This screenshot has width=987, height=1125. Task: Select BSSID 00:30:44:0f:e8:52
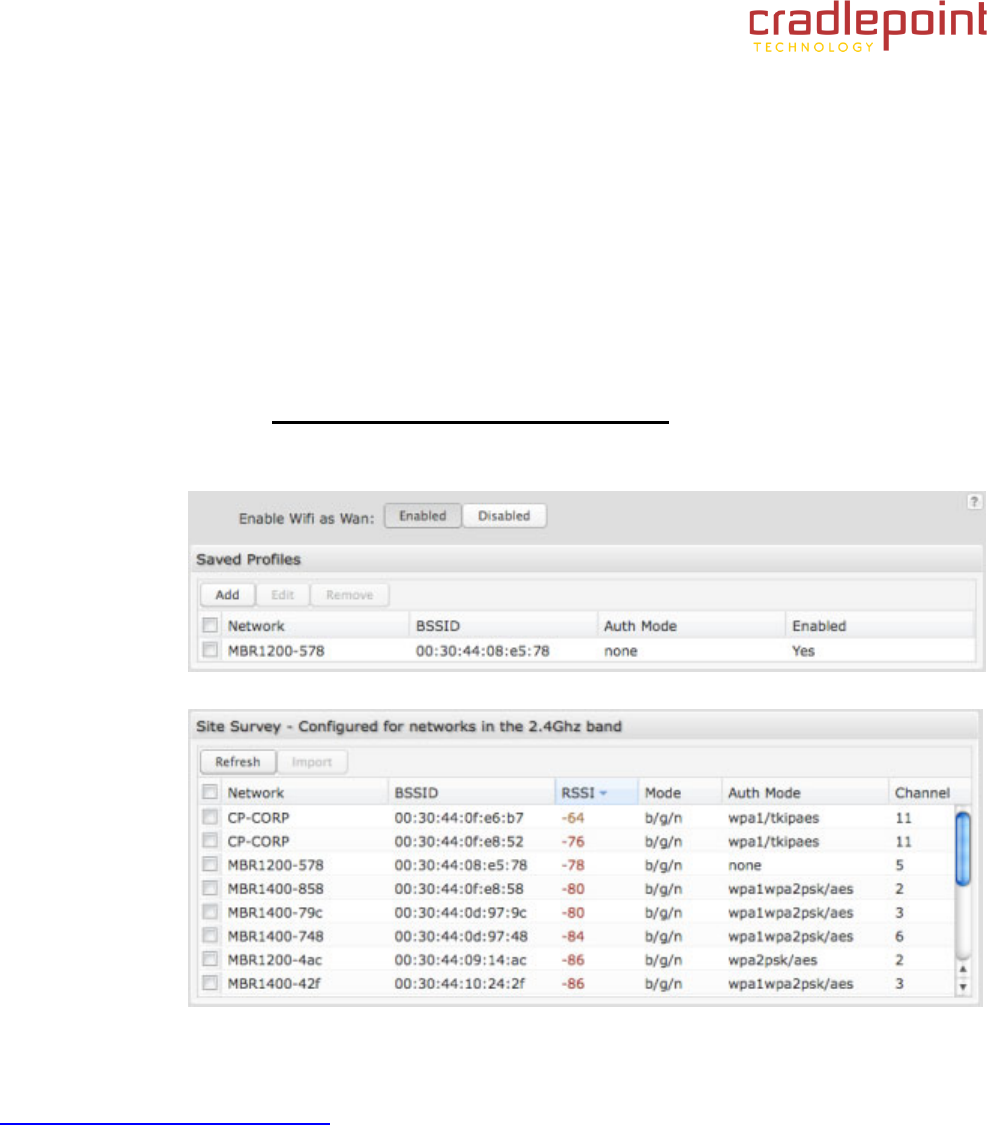[459, 842]
